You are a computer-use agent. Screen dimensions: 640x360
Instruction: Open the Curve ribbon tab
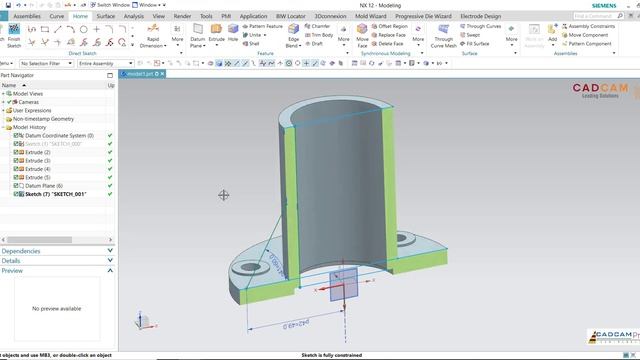click(57, 16)
